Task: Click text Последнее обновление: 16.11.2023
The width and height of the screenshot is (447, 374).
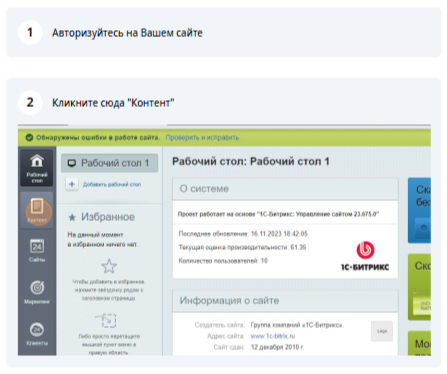Action: coord(243,234)
